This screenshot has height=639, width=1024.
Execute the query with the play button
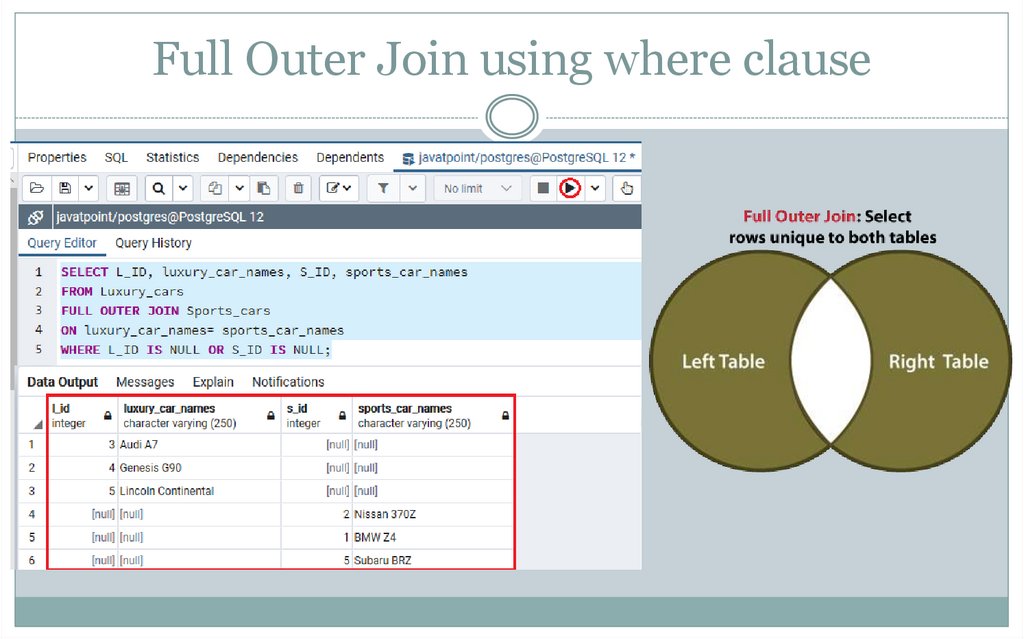coord(570,188)
